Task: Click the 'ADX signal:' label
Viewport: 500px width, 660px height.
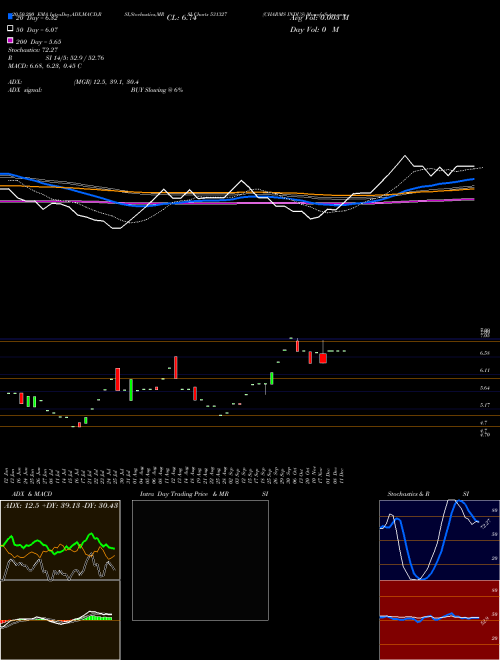Action: click(25, 90)
